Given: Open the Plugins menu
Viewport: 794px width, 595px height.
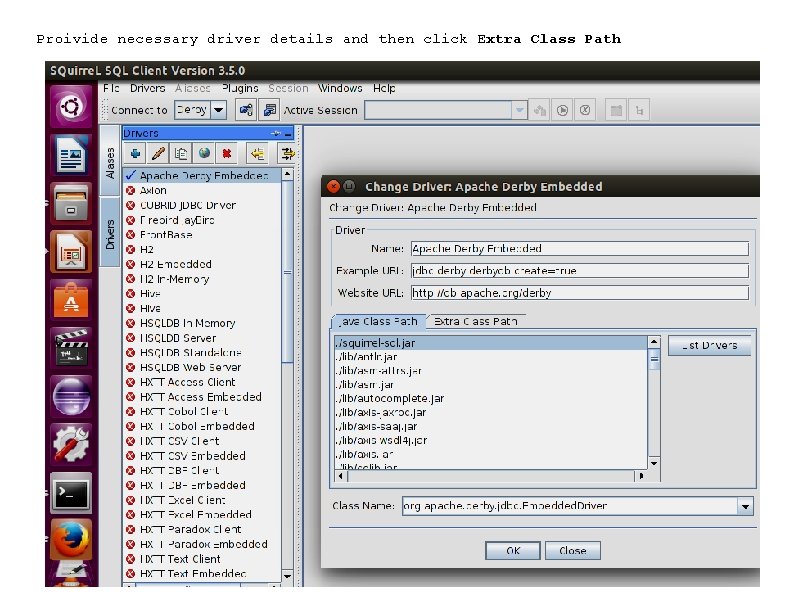Looking at the screenshot, I should coord(240,88).
